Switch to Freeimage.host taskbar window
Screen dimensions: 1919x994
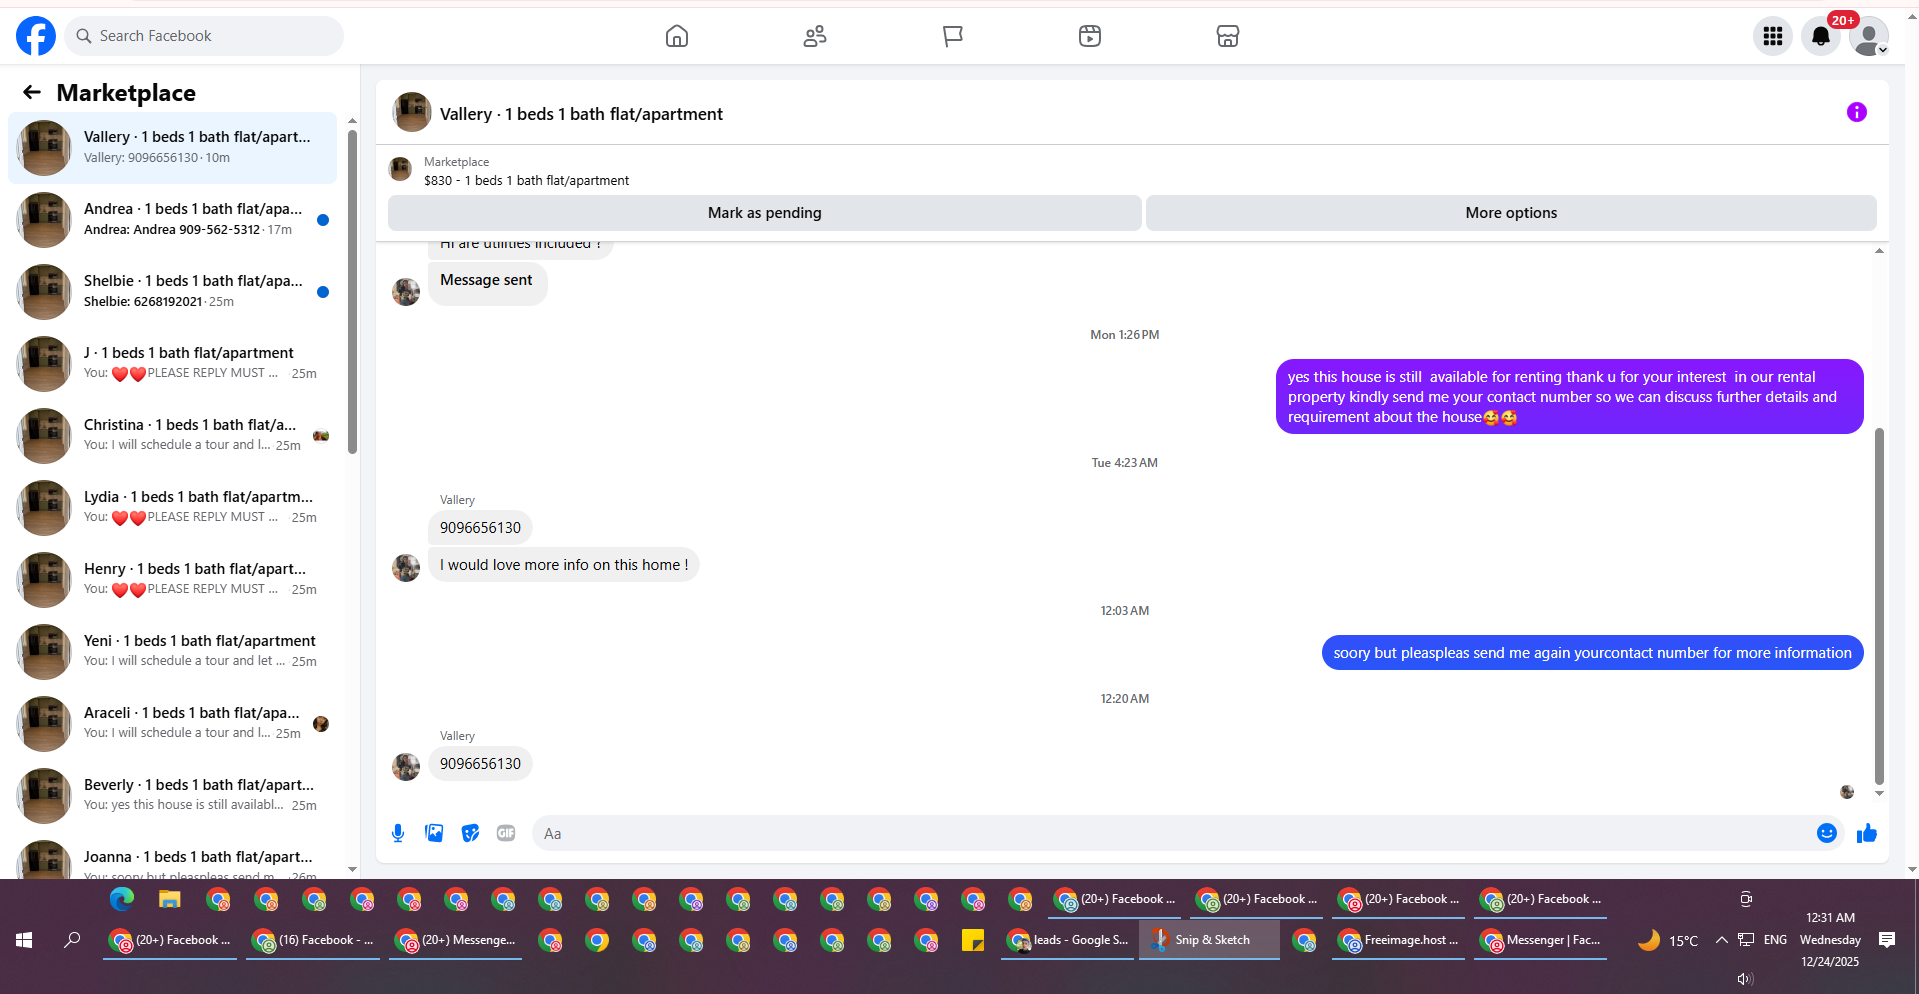click(x=1399, y=940)
